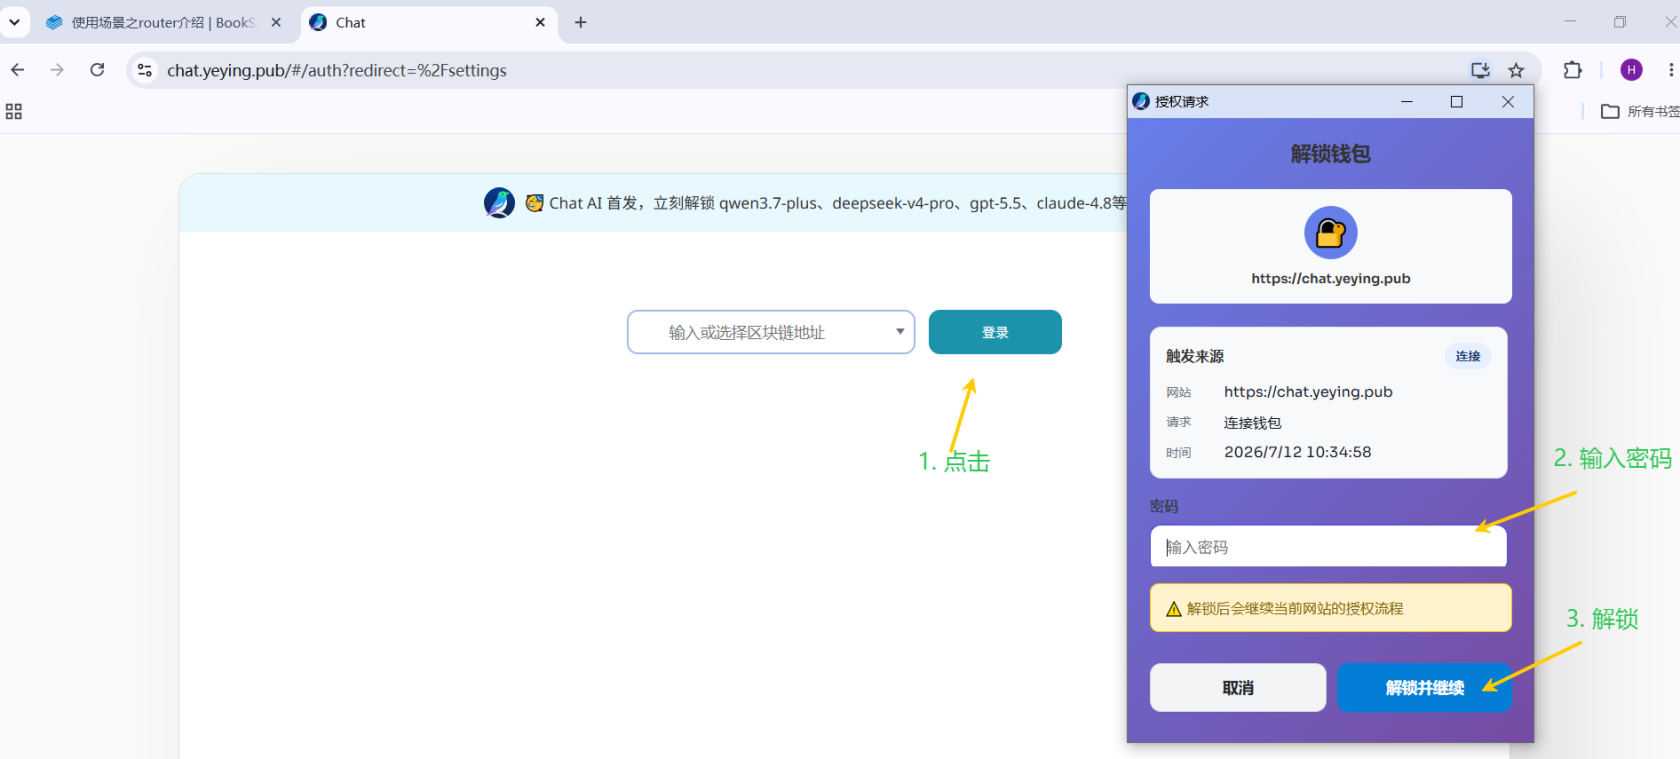Open site information icon in address bar

[145, 70]
